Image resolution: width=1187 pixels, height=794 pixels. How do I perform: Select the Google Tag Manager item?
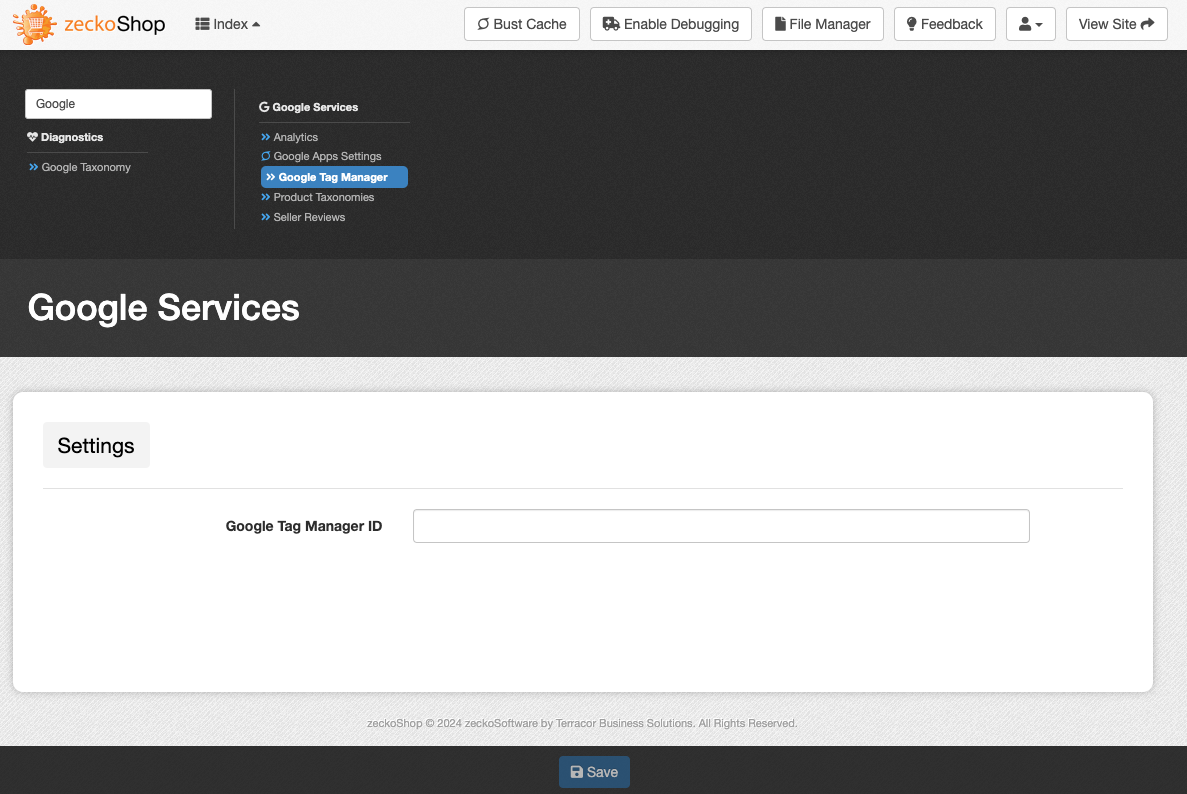click(333, 177)
